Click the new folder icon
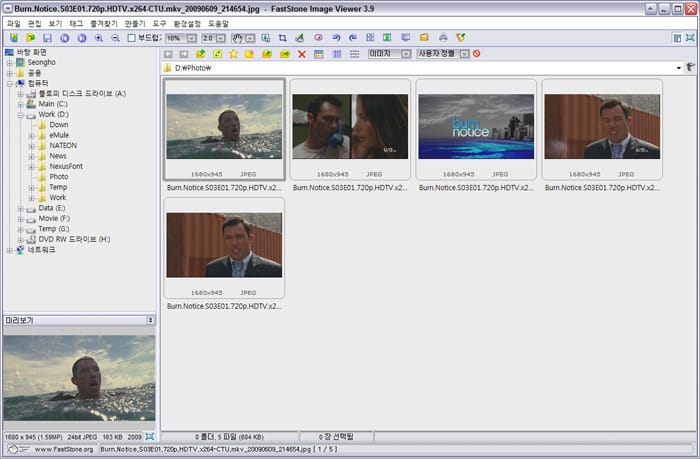This screenshot has width=700, height=459. coord(249,54)
